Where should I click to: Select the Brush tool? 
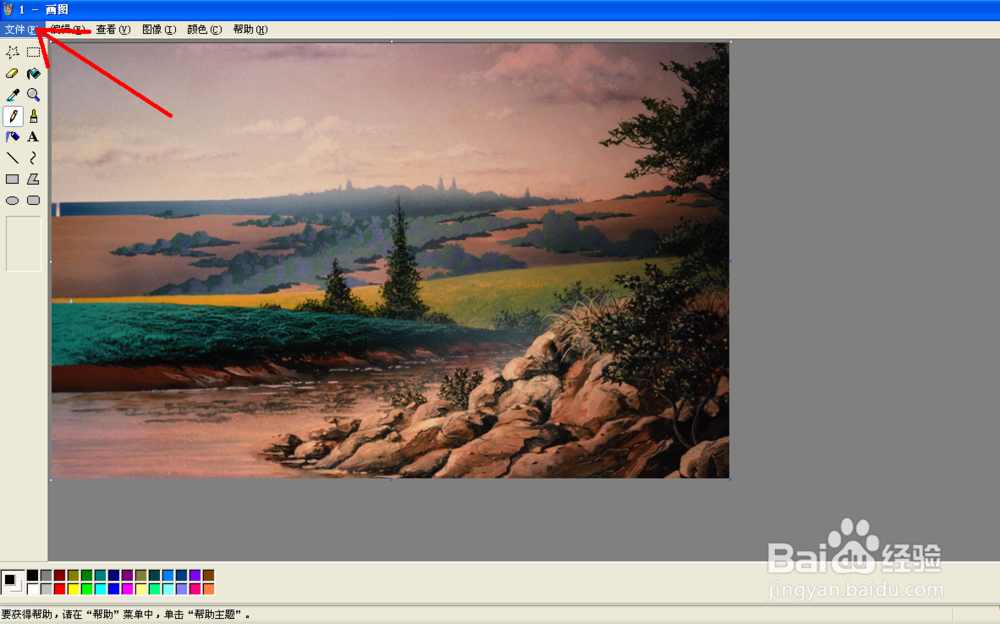coord(33,115)
